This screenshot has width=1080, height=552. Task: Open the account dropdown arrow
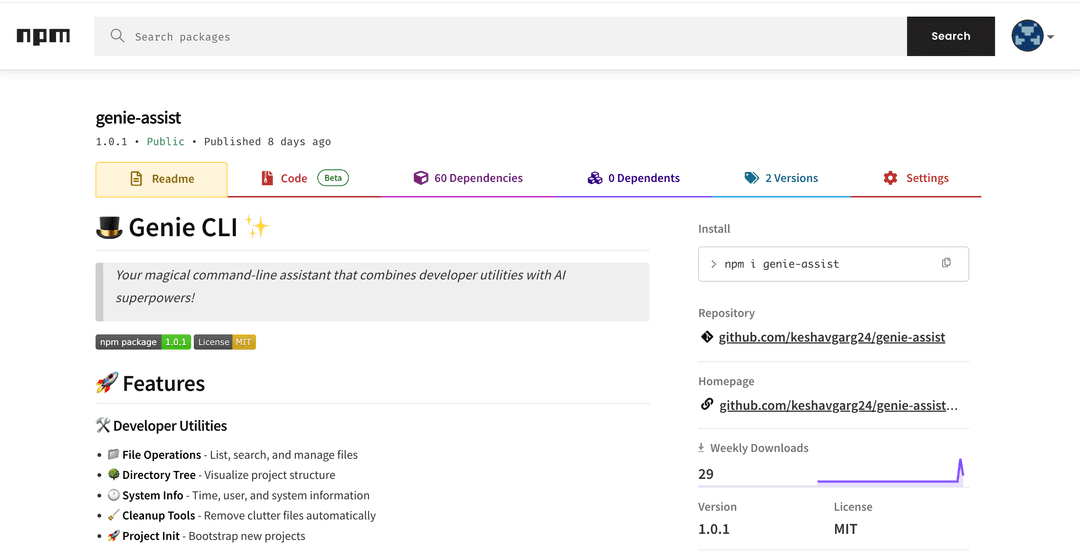[x=1050, y=37]
